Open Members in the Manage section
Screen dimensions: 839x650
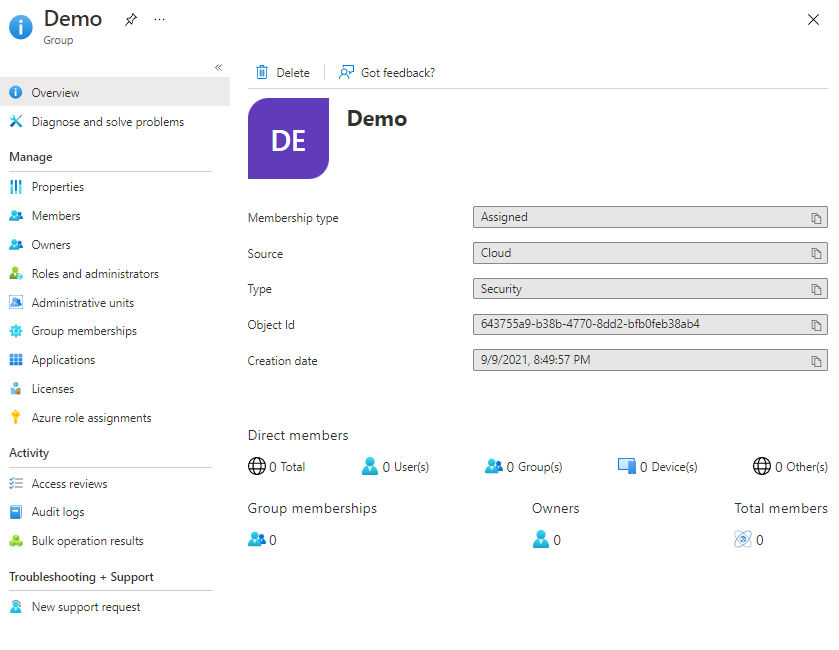pos(55,216)
